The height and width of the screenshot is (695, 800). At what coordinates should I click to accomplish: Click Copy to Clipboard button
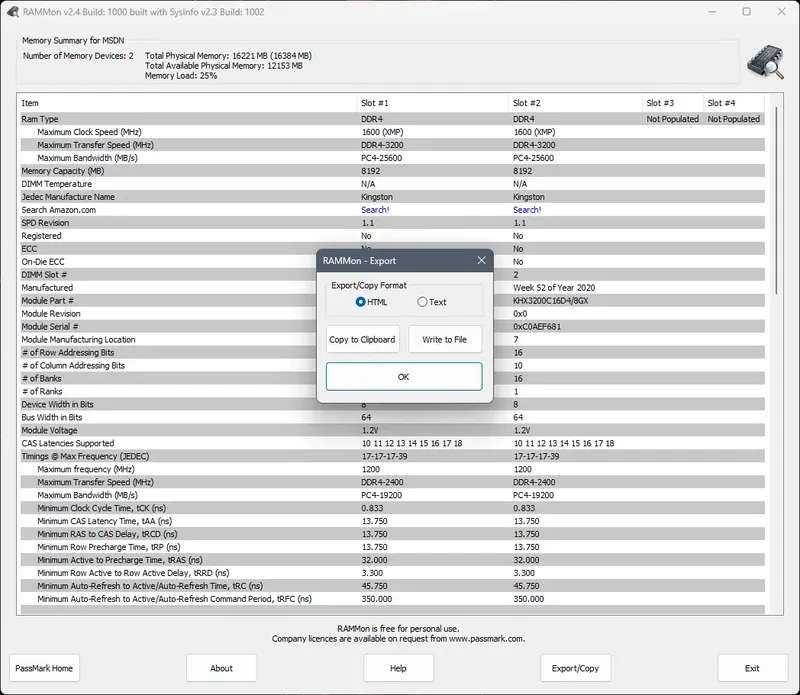(362, 339)
